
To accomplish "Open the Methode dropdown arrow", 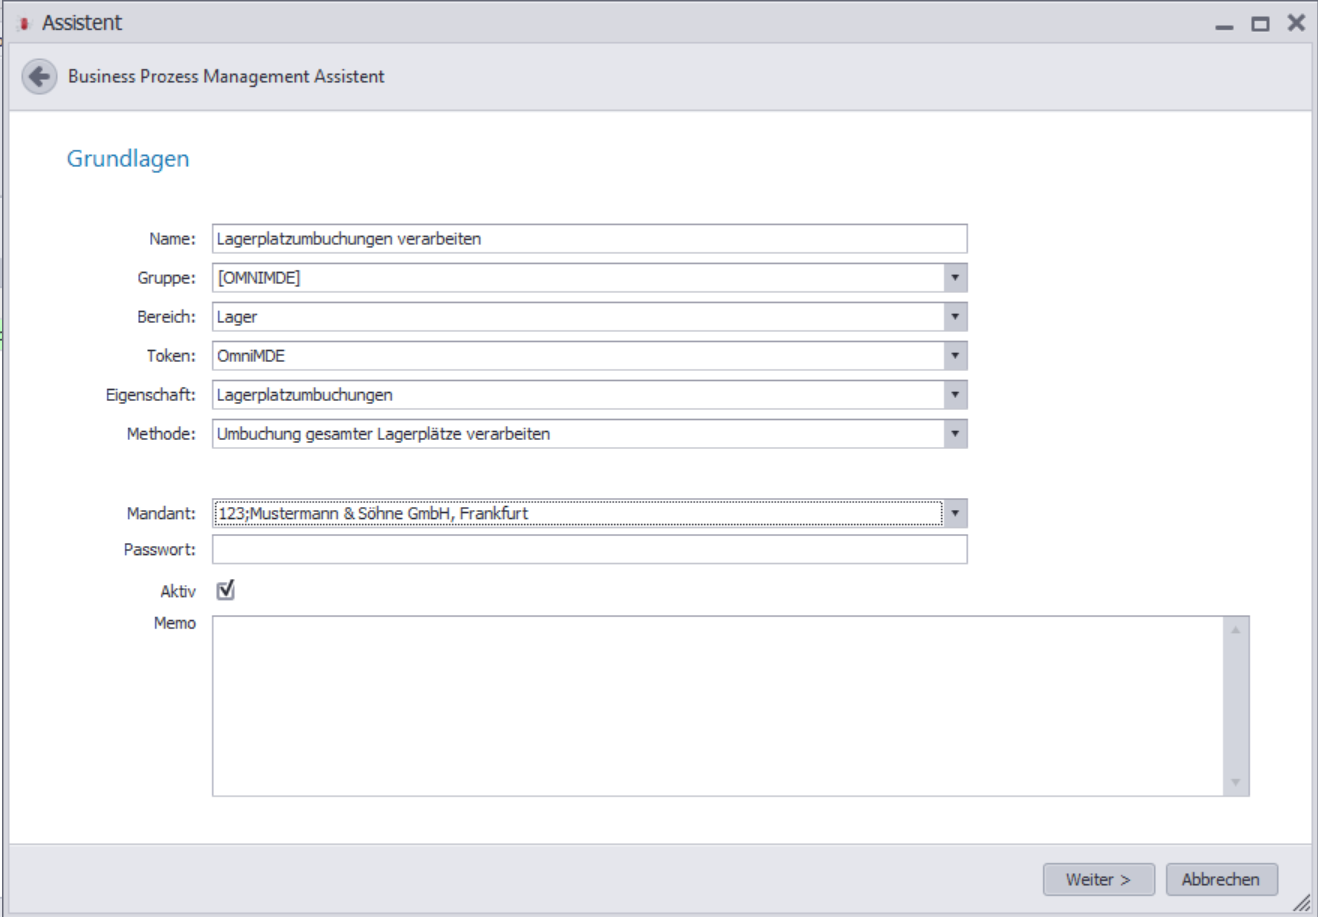I will [x=955, y=434].
